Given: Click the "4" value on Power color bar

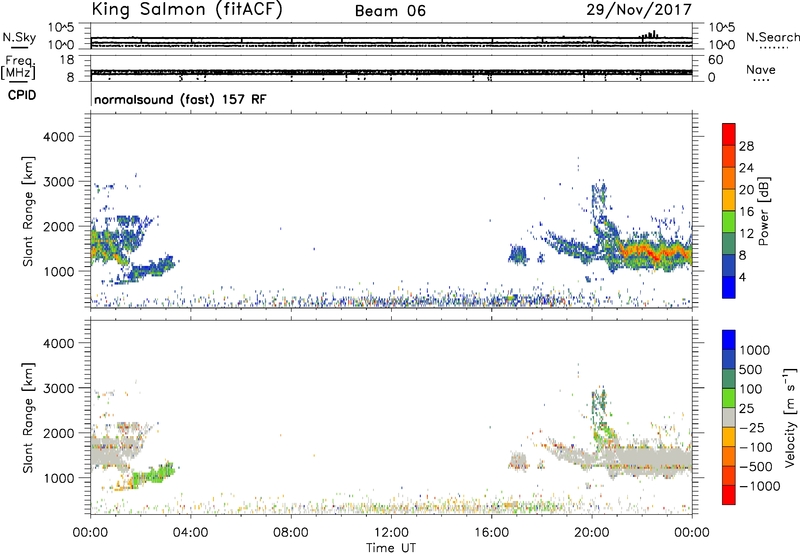Looking at the screenshot, I should click(743, 277).
